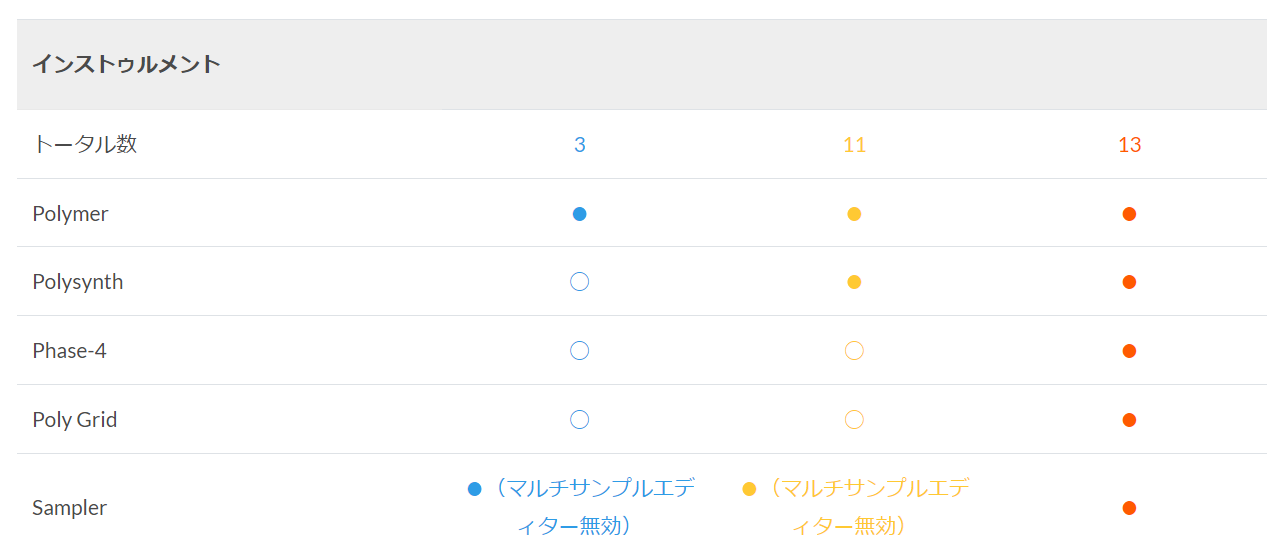Click the Poly Grid row label

coord(75,420)
